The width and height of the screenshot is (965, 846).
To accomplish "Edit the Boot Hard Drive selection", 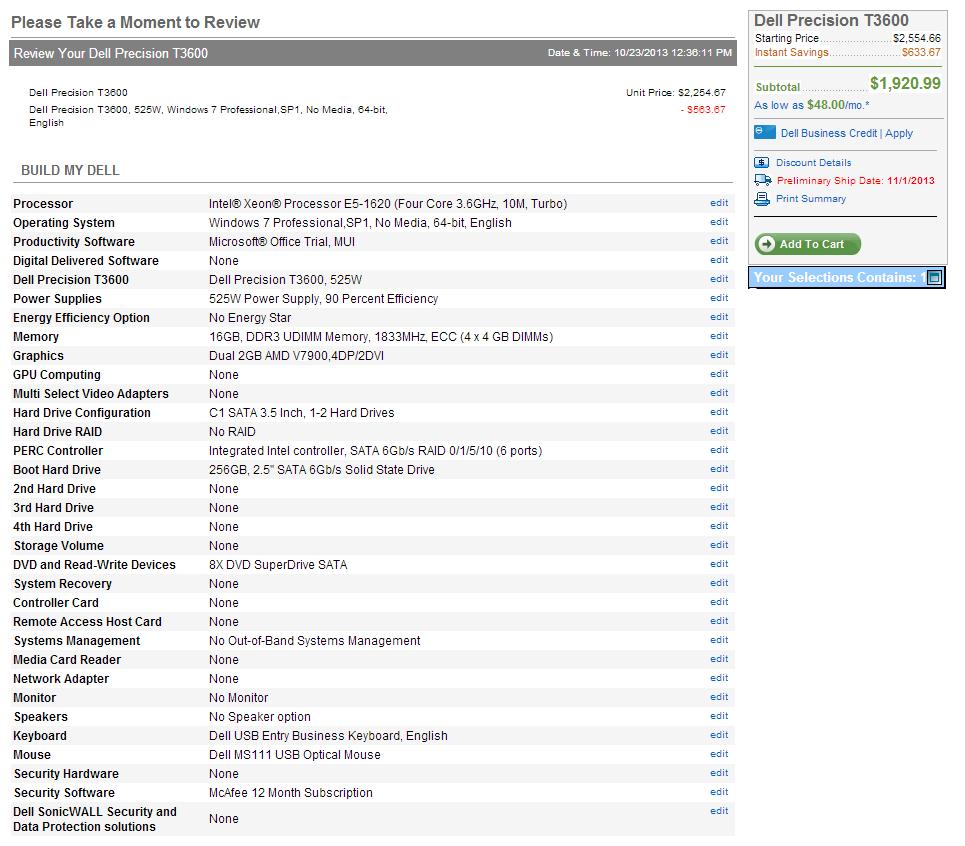I will [719, 469].
